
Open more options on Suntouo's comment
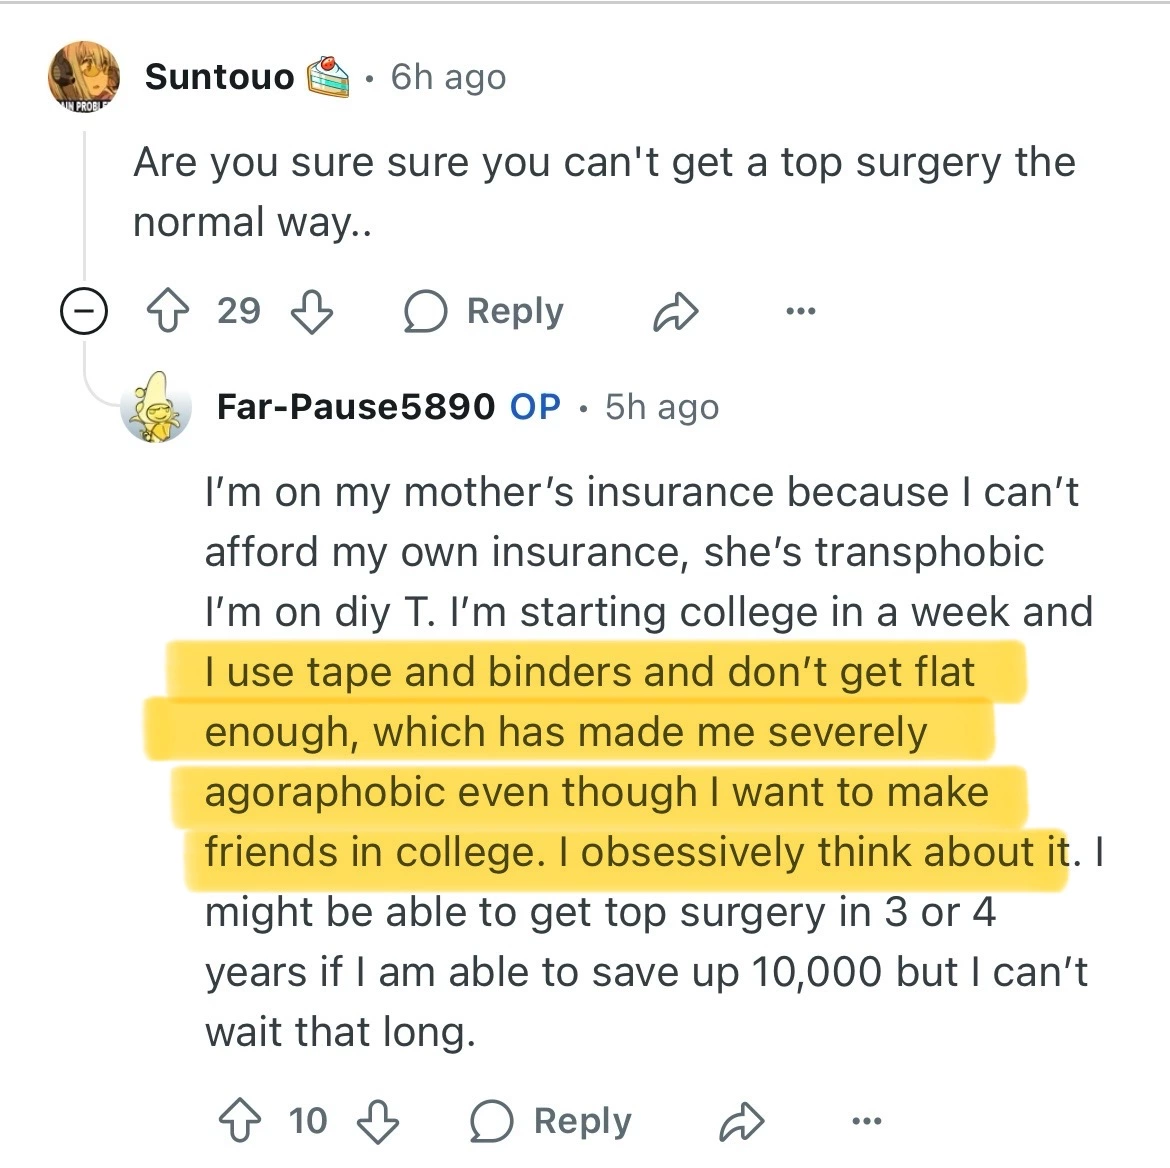(x=801, y=312)
